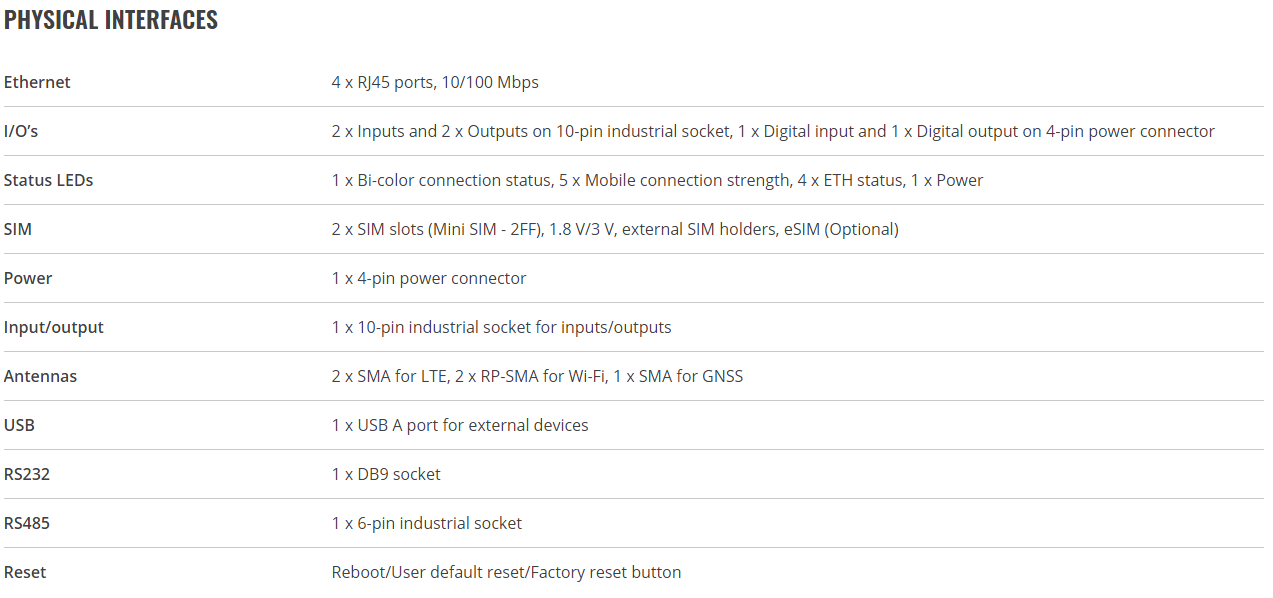Screen dimensions: 1273x598
Task: Click the PHYSICAL INTERFACES heading
Action: coord(111,20)
